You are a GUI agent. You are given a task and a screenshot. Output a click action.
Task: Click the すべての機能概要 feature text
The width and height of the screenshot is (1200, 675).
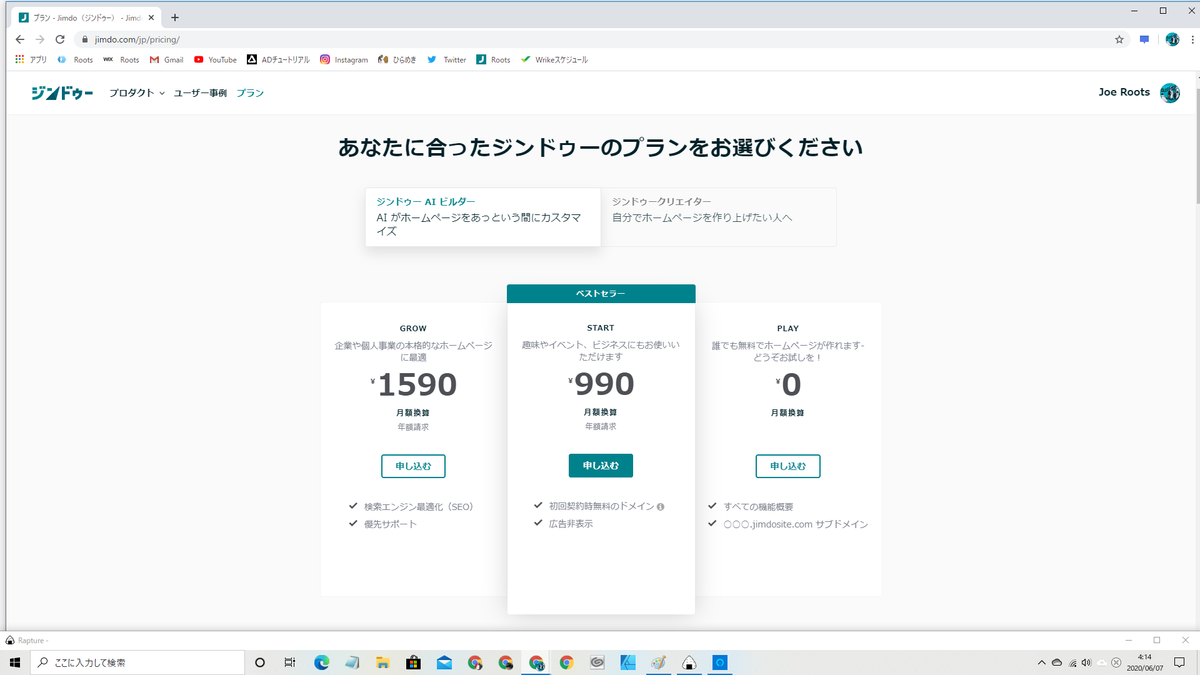click(x=759, y=507)
